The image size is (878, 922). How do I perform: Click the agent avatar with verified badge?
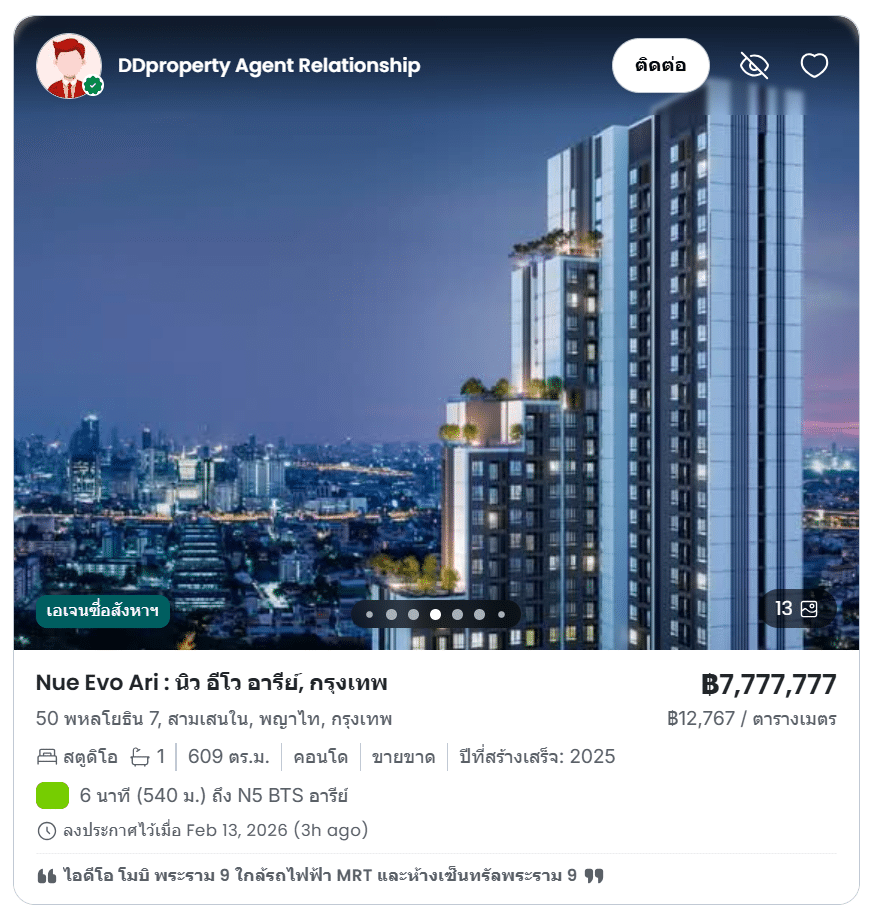coord(69,66)
